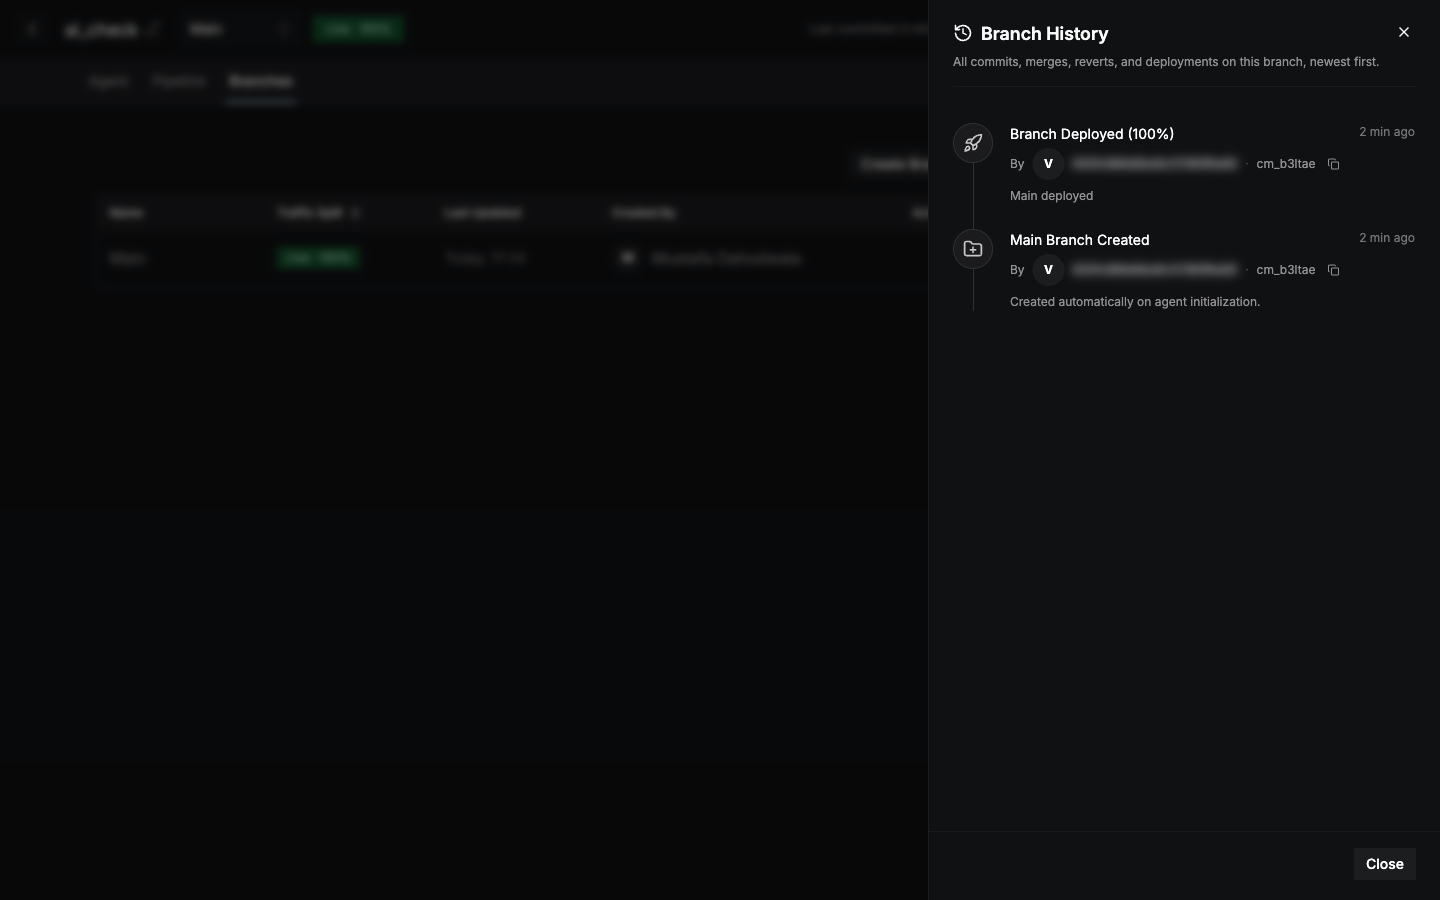Click the Branch History clock icon
This screenshot has height=900, width=1440.
(x=963, y=33)
